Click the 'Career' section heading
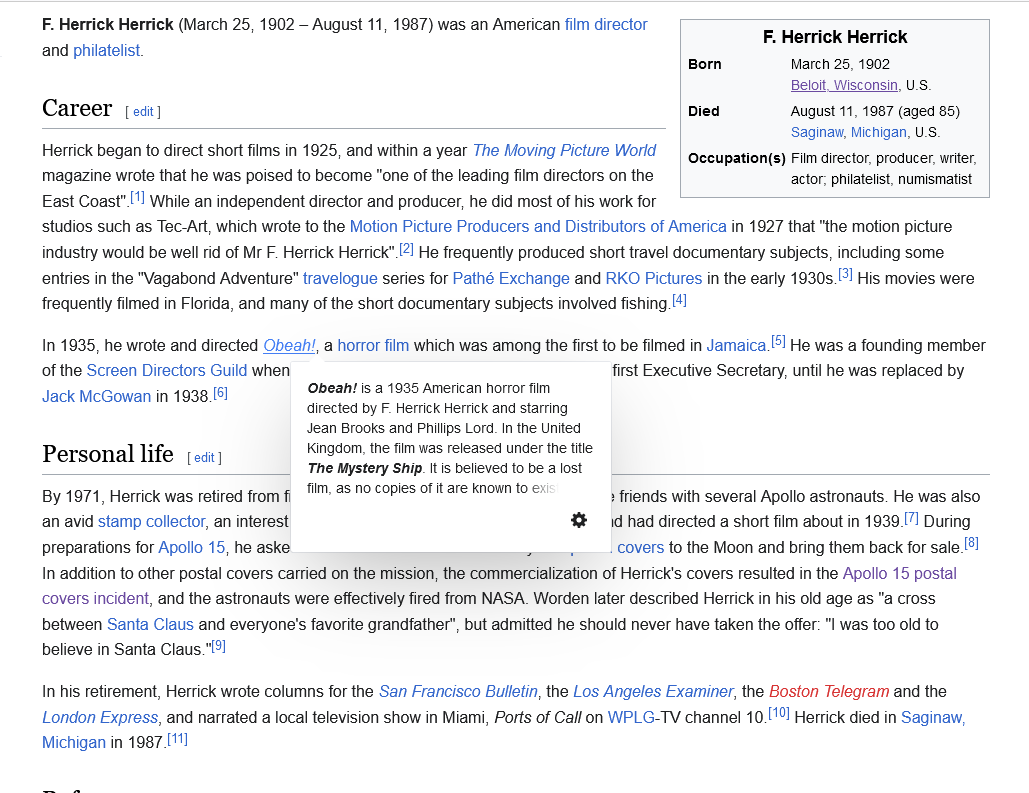 (77, 108)
